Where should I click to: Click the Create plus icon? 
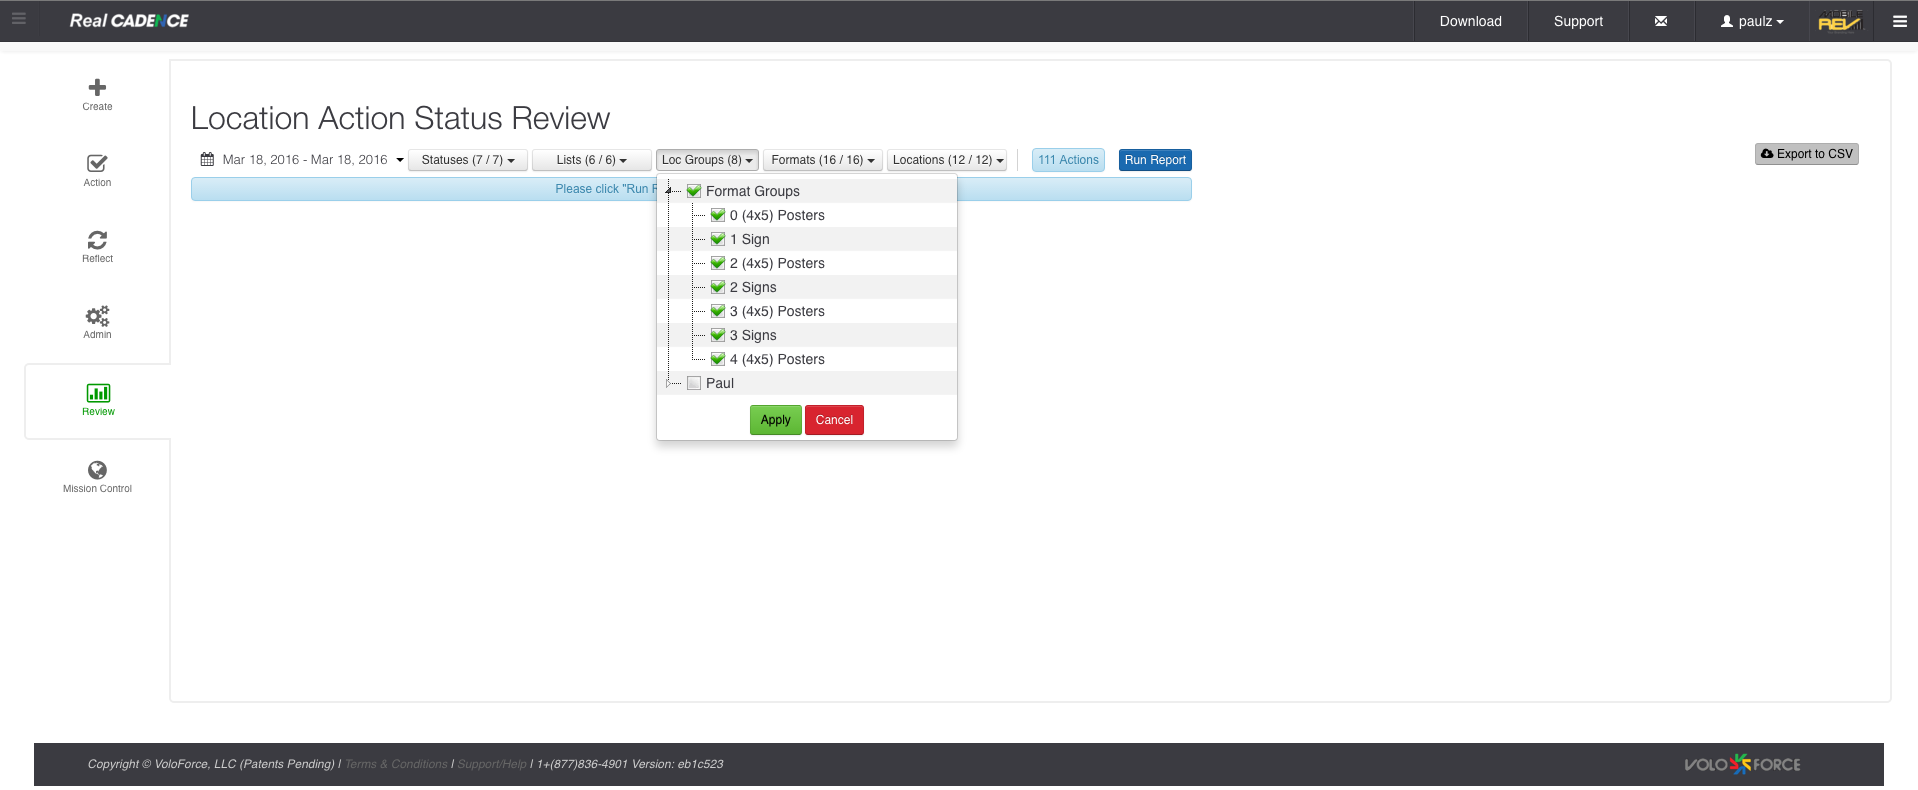point(97,88)
